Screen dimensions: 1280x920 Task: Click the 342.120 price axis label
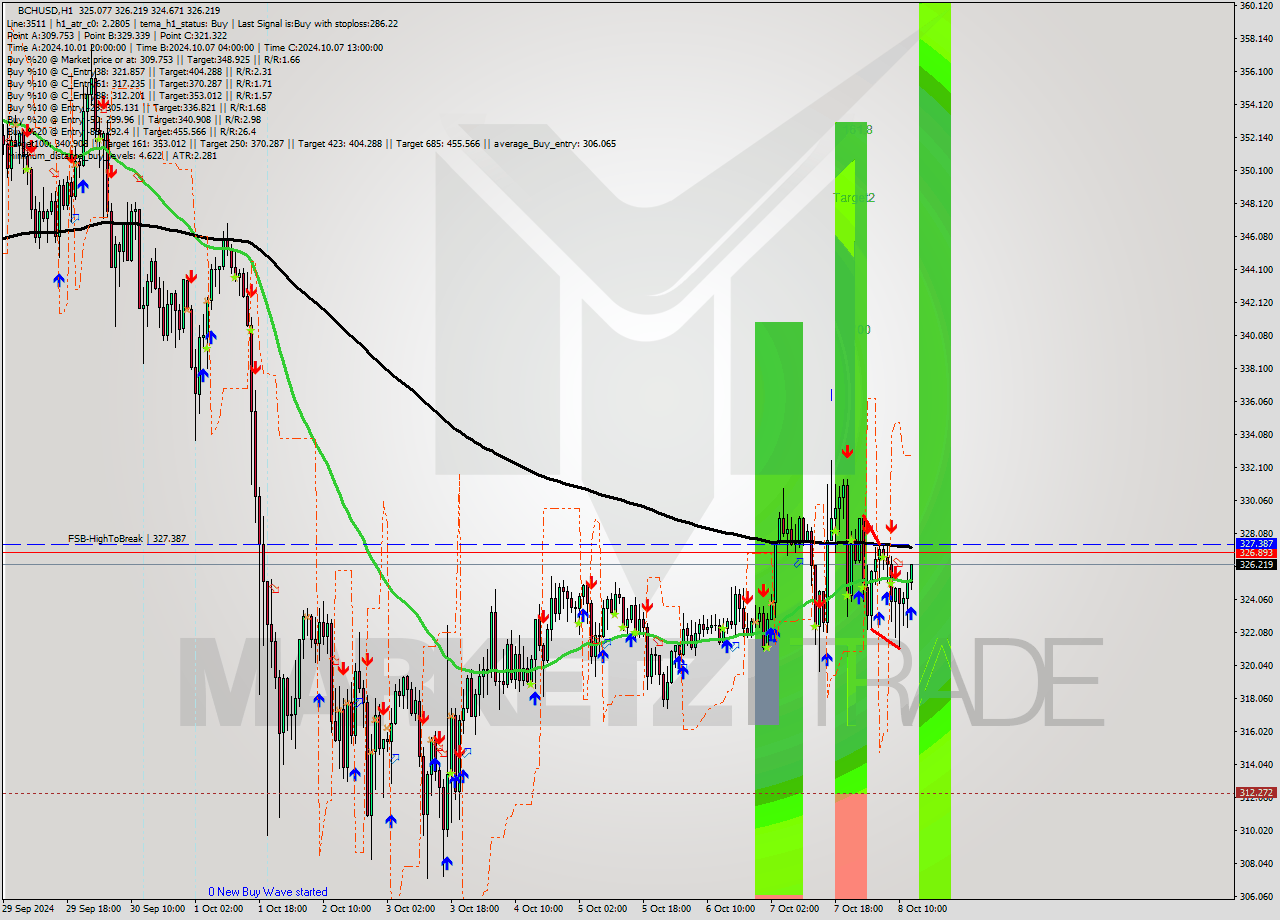click(x=1256, y=303)
